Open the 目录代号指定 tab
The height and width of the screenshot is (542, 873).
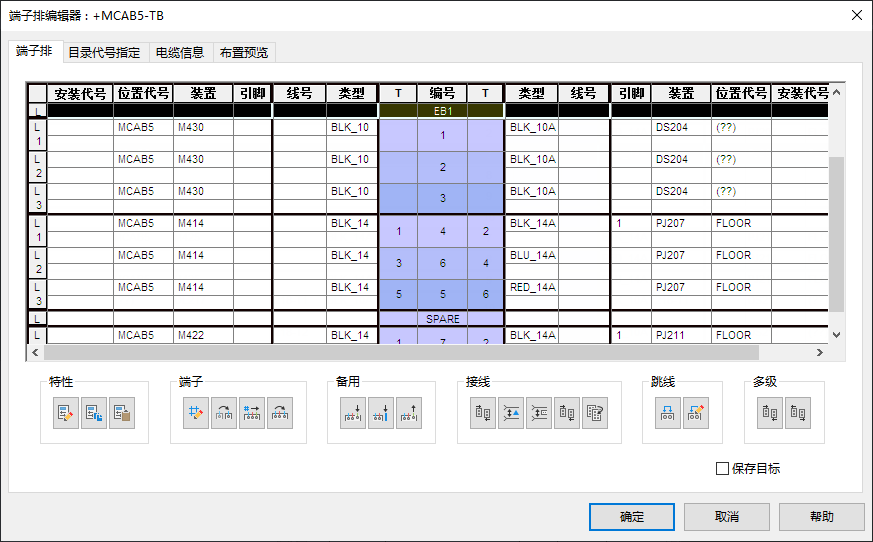point(105,53)
